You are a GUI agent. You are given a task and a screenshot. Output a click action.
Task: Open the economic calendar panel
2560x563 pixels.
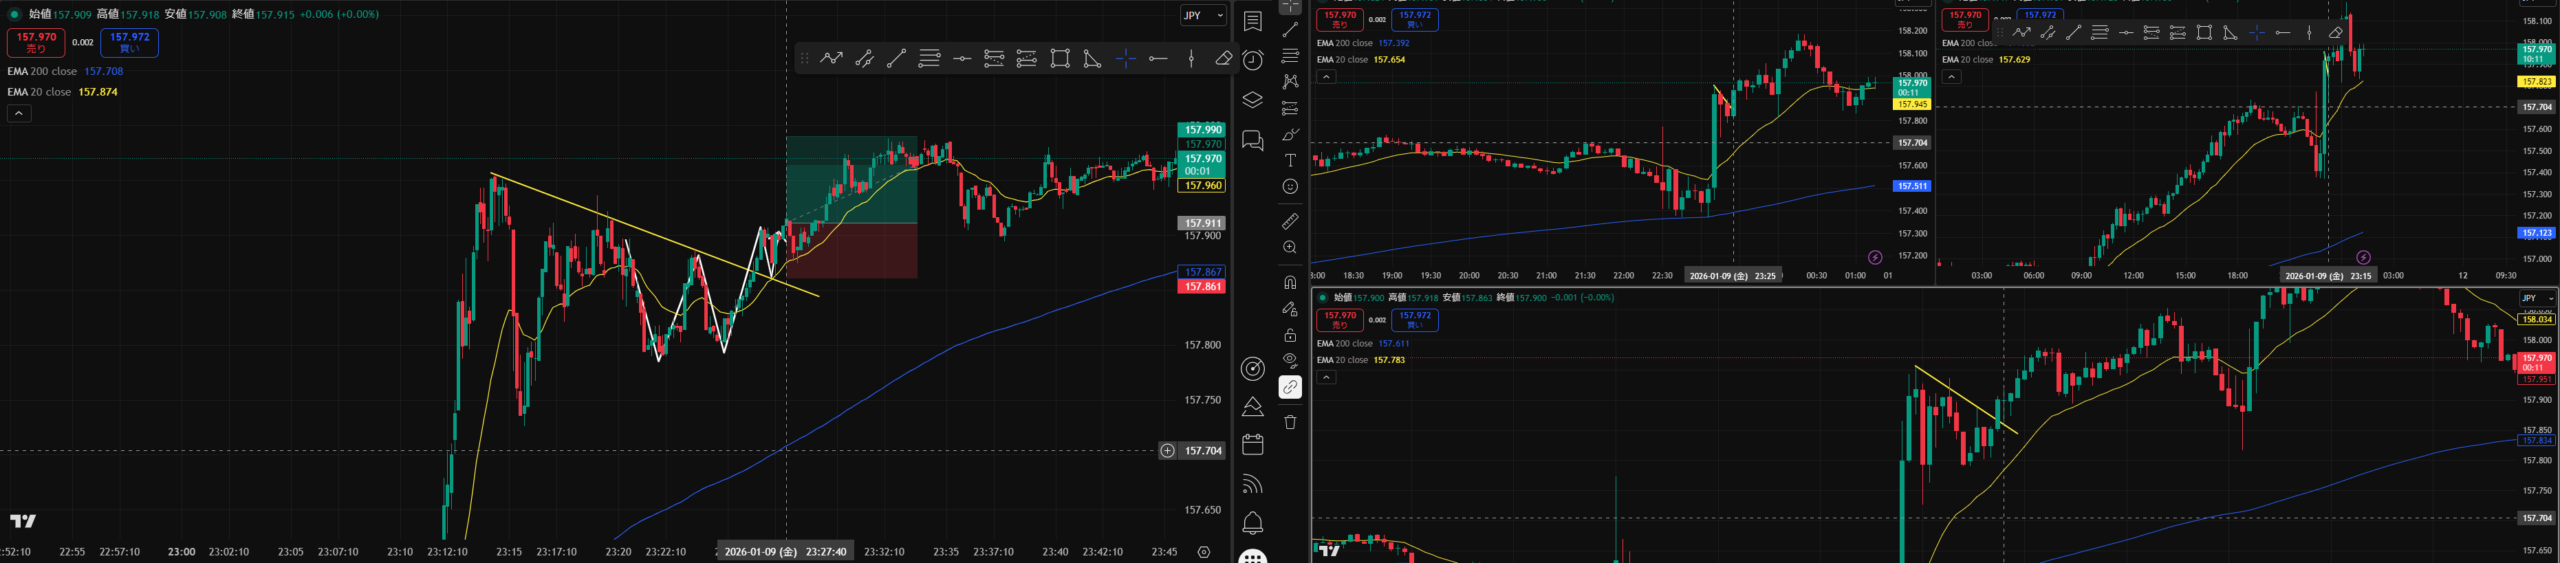click(x=1252, y=445)
